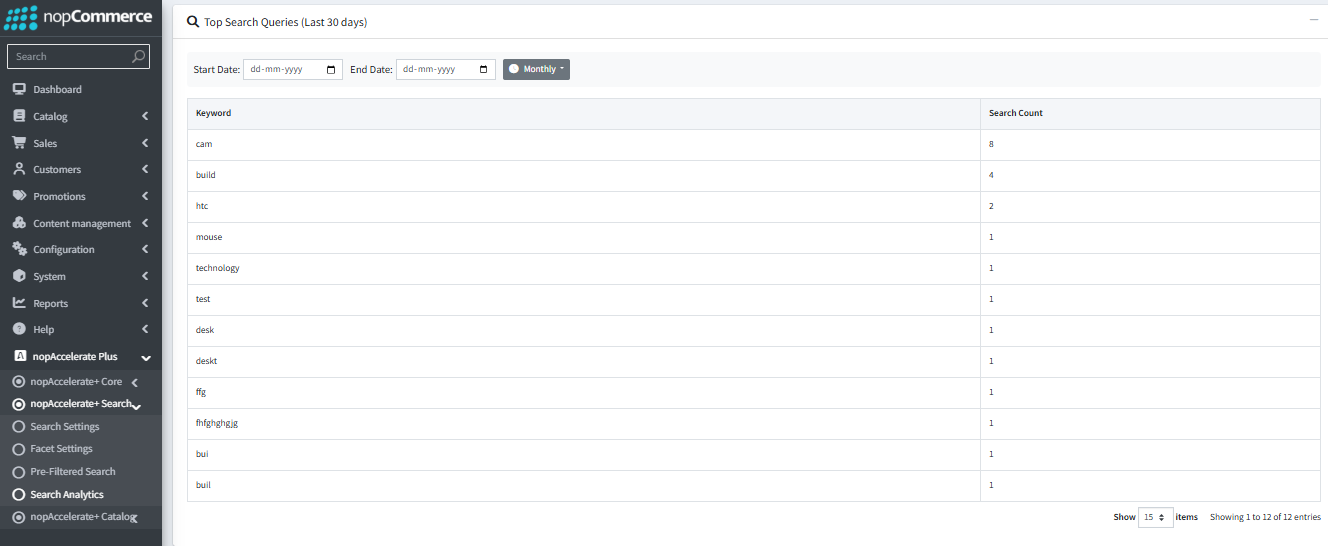Click the circle icon beside Facet Settings
The image size is (1328, 546).
point(18,449)
